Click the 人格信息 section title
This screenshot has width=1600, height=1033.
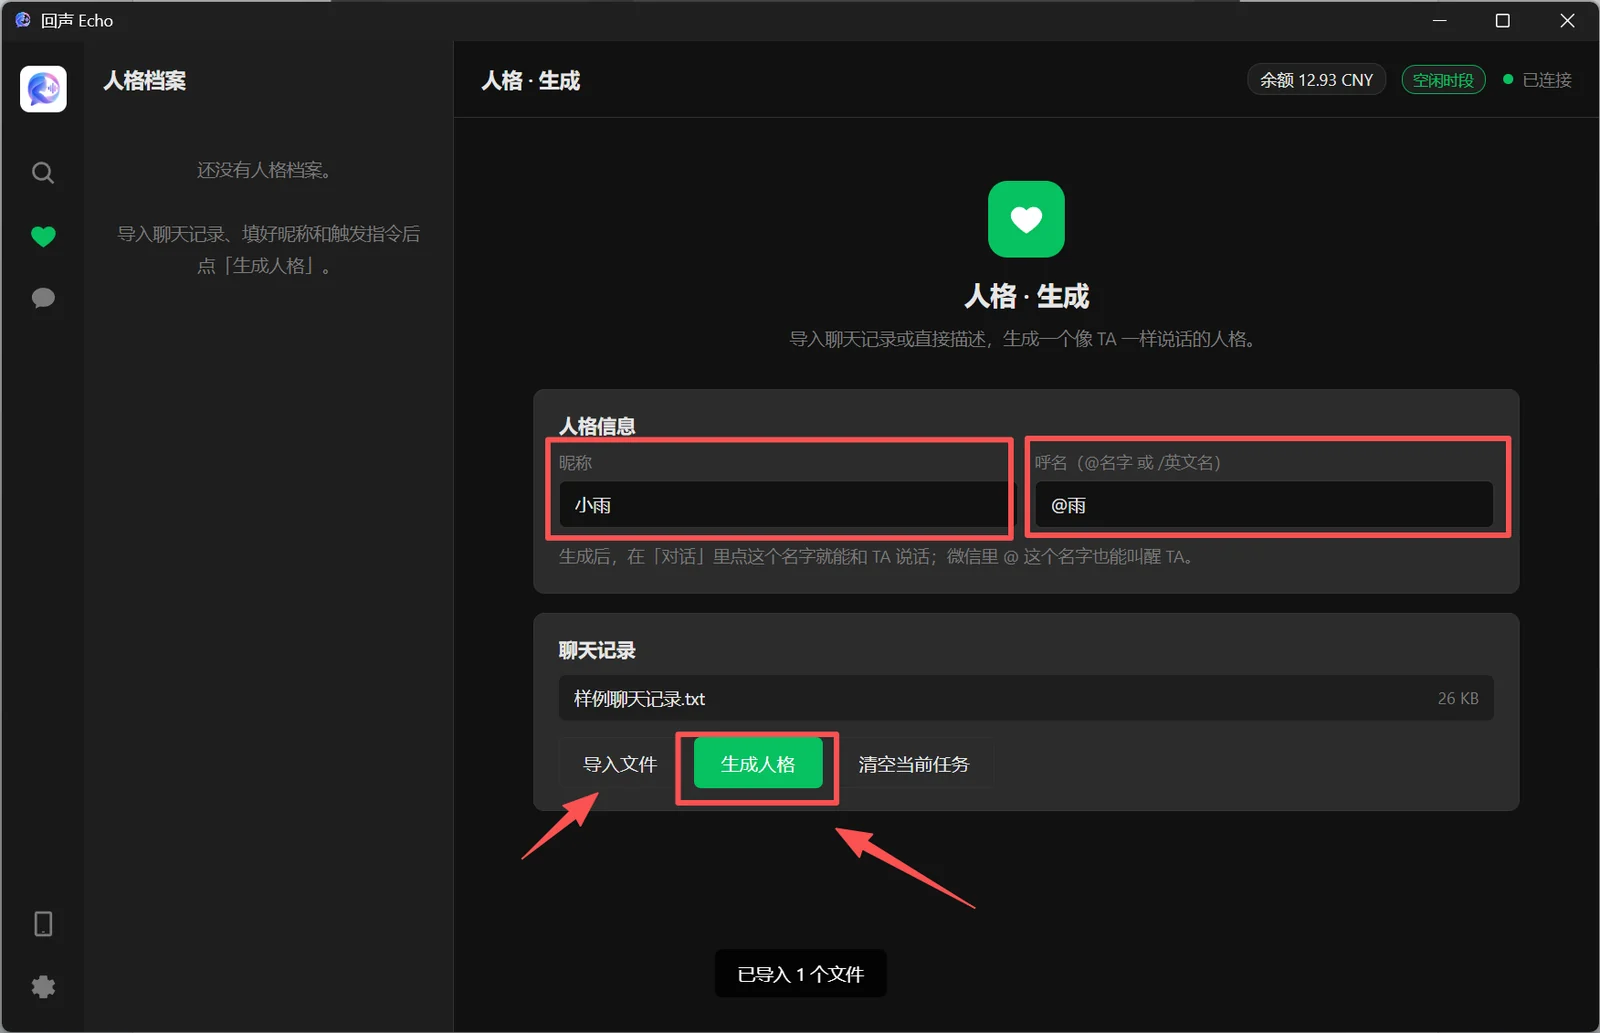[597, 426]
